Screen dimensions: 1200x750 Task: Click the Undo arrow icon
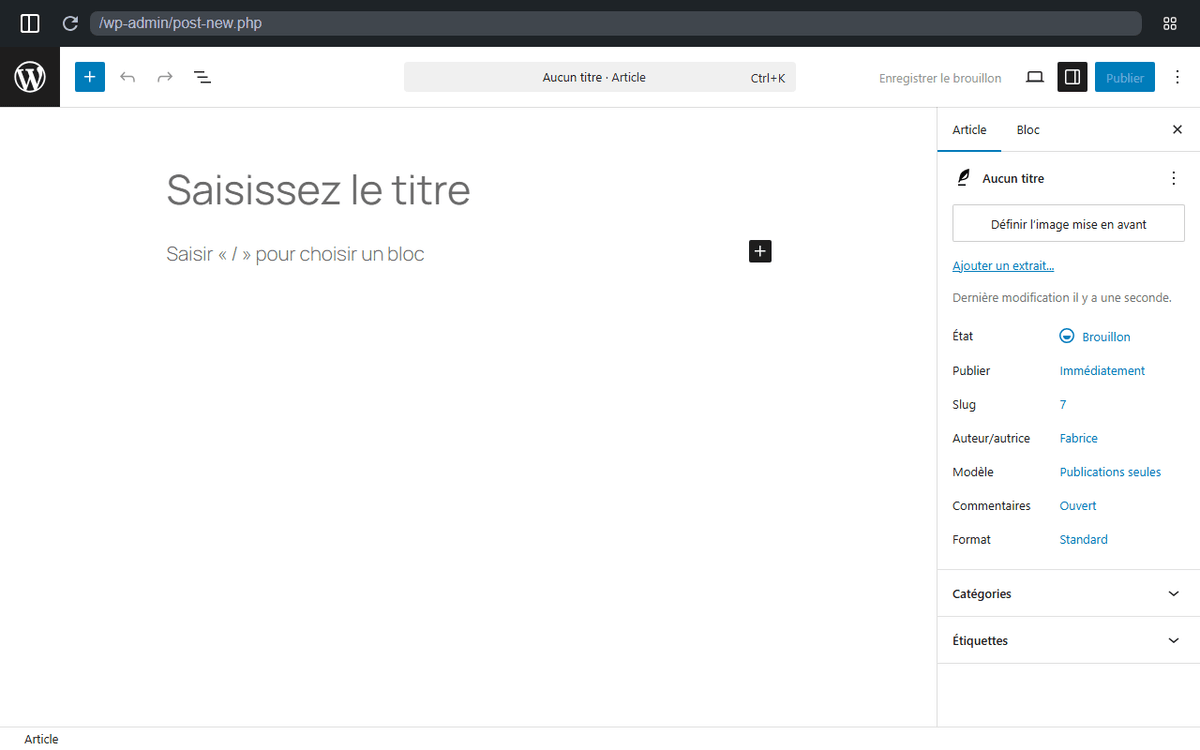(x=127, y=76)
